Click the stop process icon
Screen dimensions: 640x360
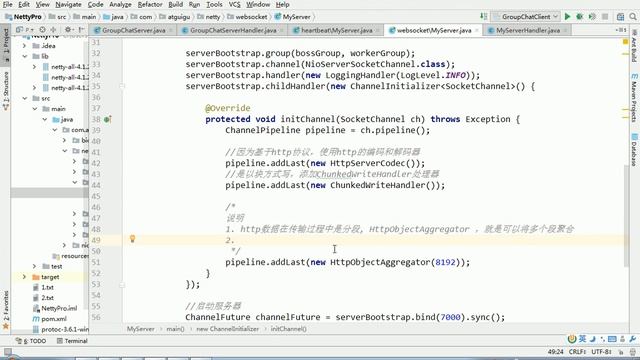click(x=605, y=17)
